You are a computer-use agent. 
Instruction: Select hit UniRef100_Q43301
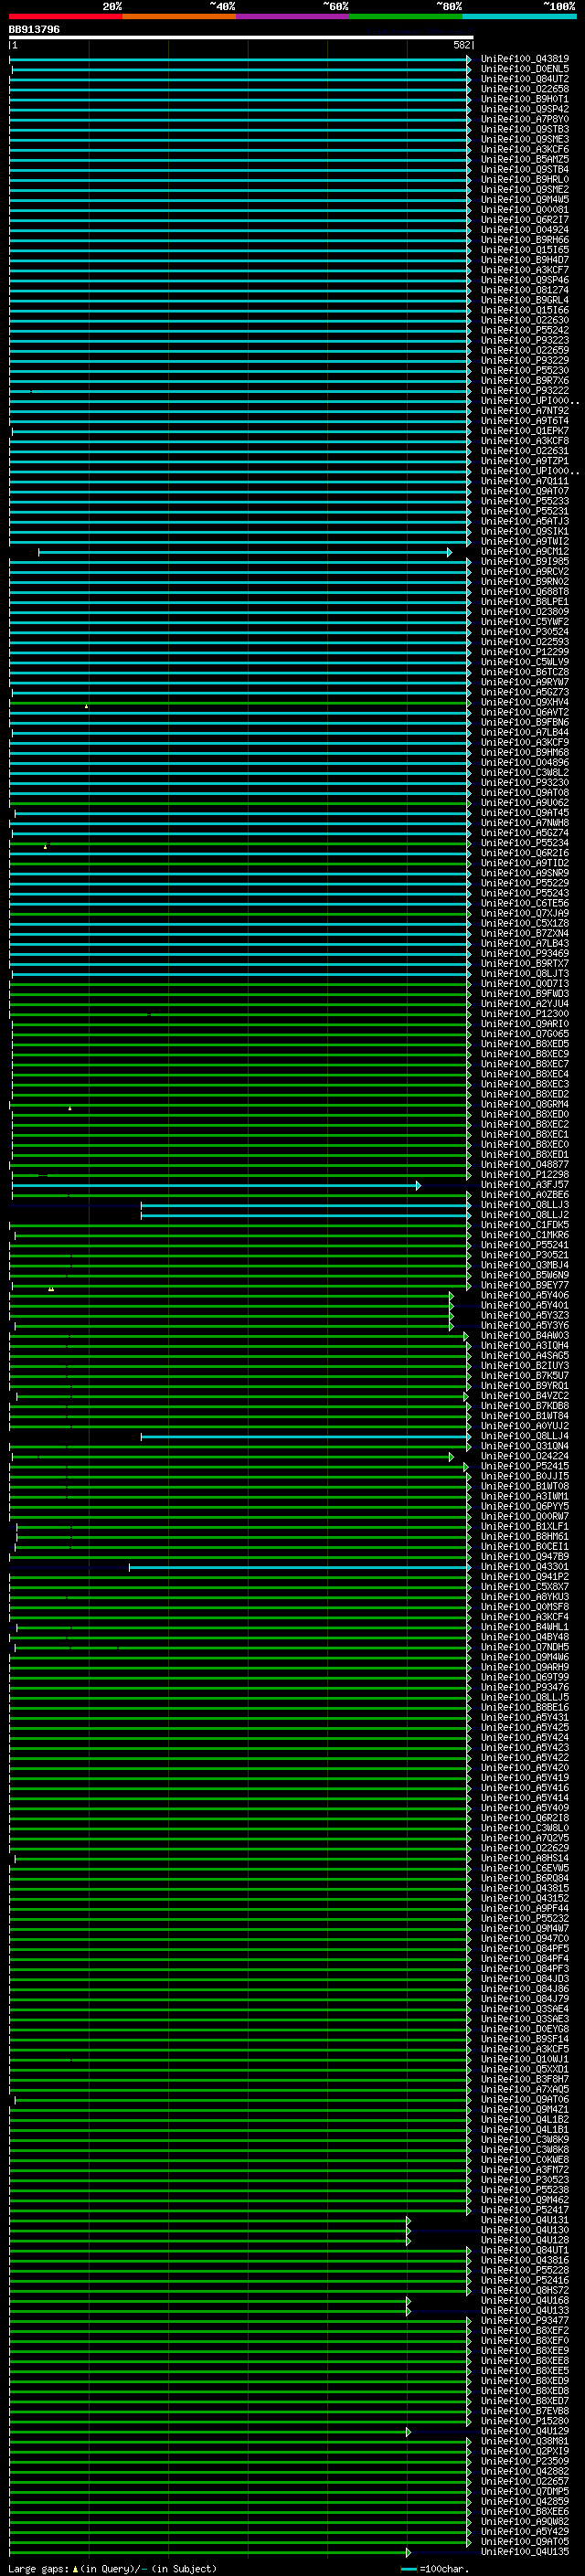tap(525, 1567)
